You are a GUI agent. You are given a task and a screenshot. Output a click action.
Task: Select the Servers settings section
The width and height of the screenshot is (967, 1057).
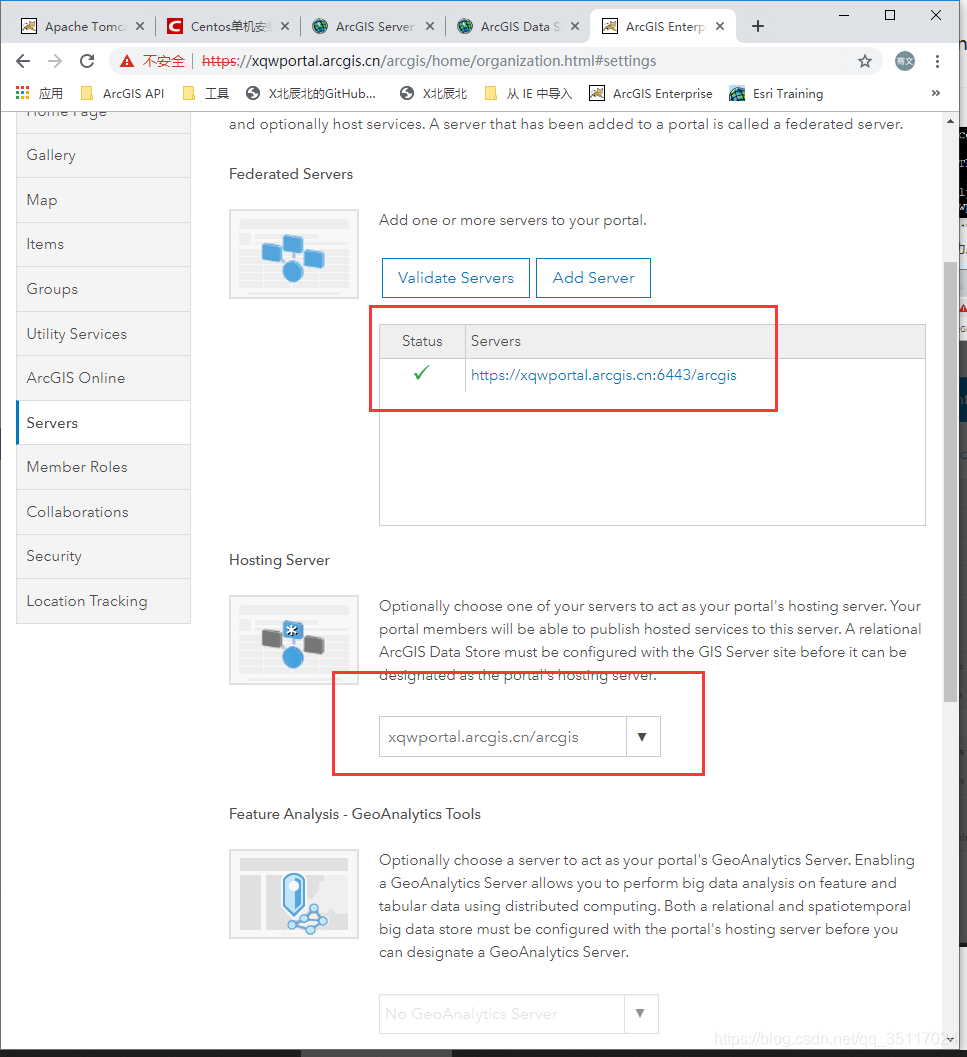pos(103,423)
